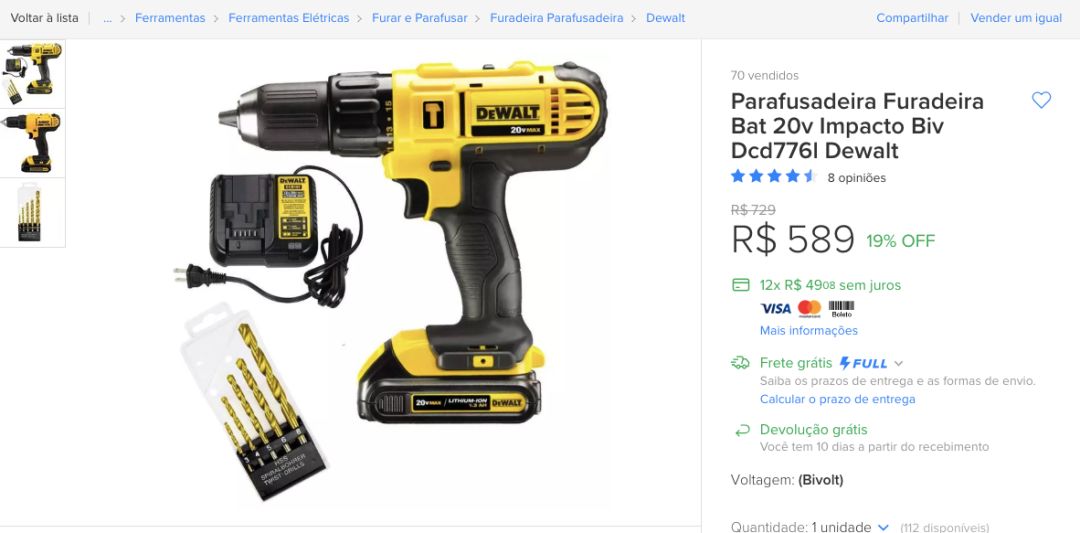Select second drill-only thumbnail

point(32,143)
